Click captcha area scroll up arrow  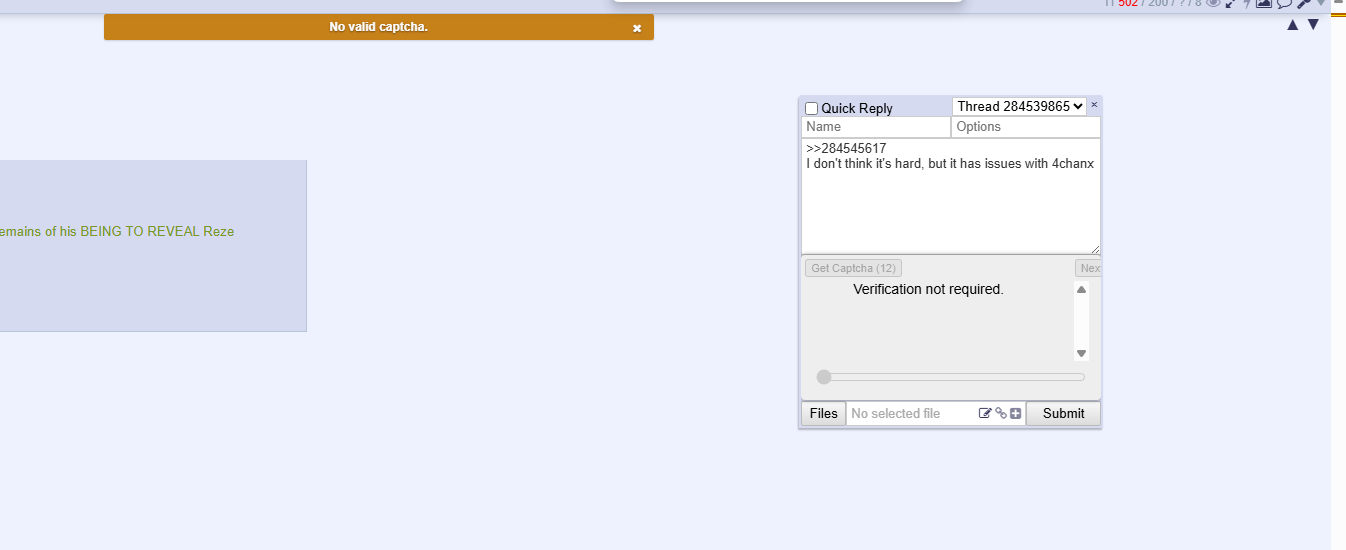pyautogui.click(x=1081, y=289)
